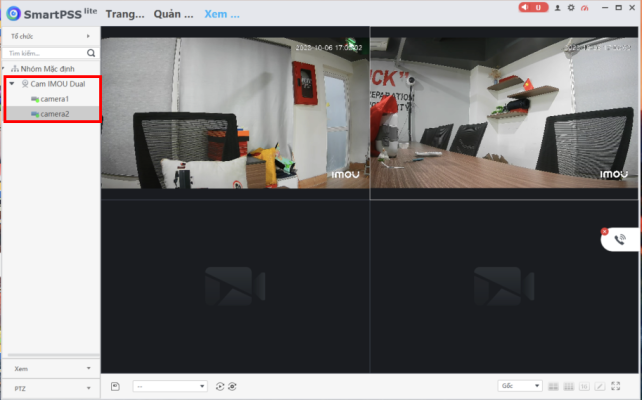This screenshot has width=642, height=400.
Task: Select the empty bottom-left video pane
Action: point(235,286)
